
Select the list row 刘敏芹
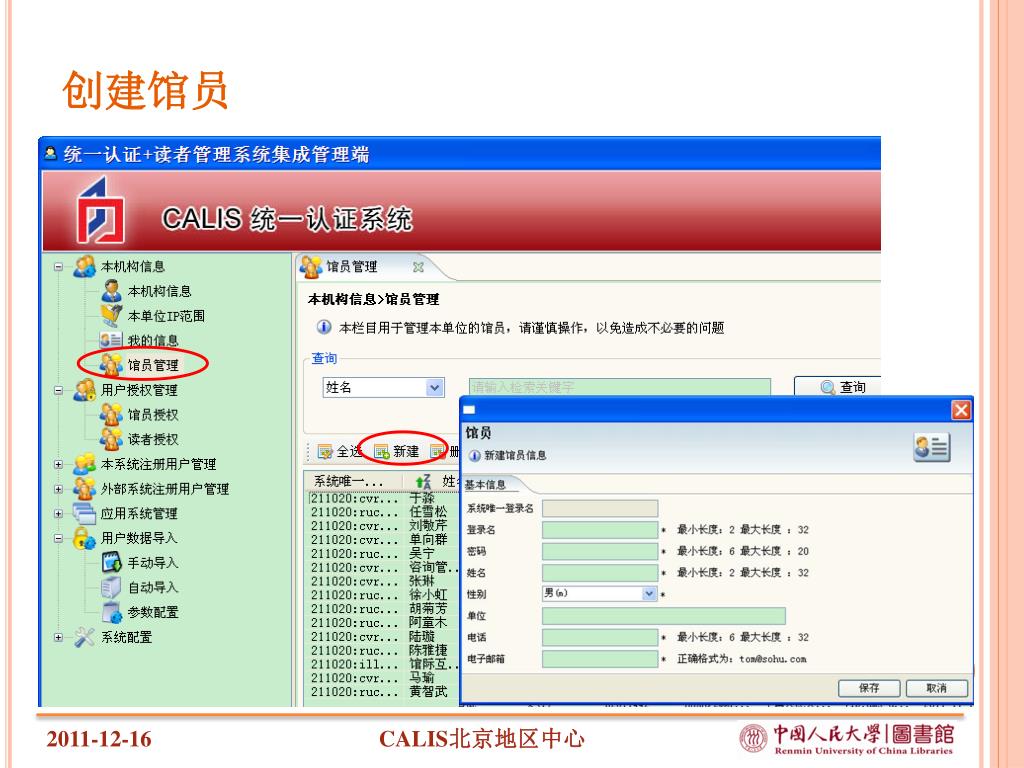(x=382, y=525)
